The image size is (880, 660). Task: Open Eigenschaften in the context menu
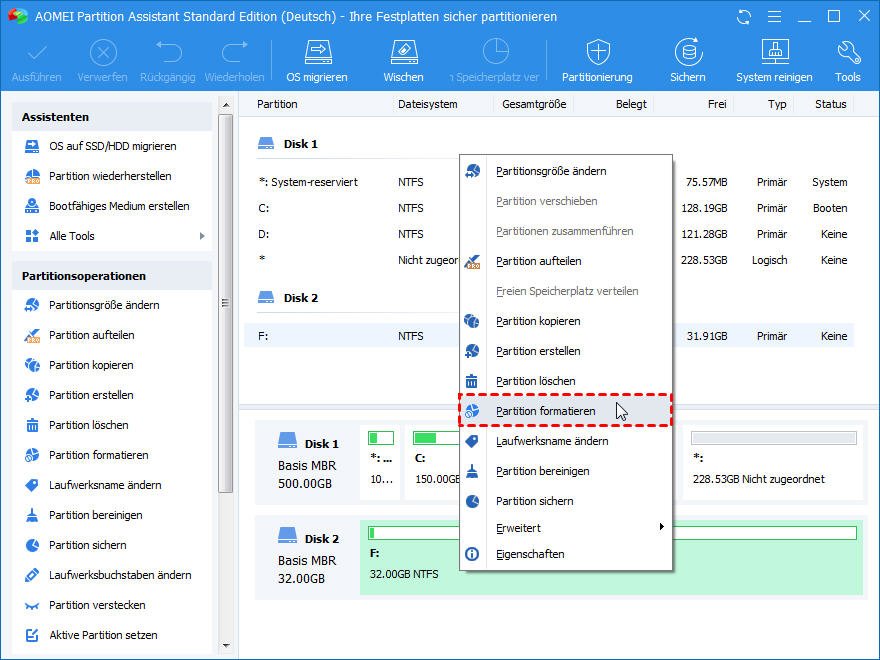point(566,554)
